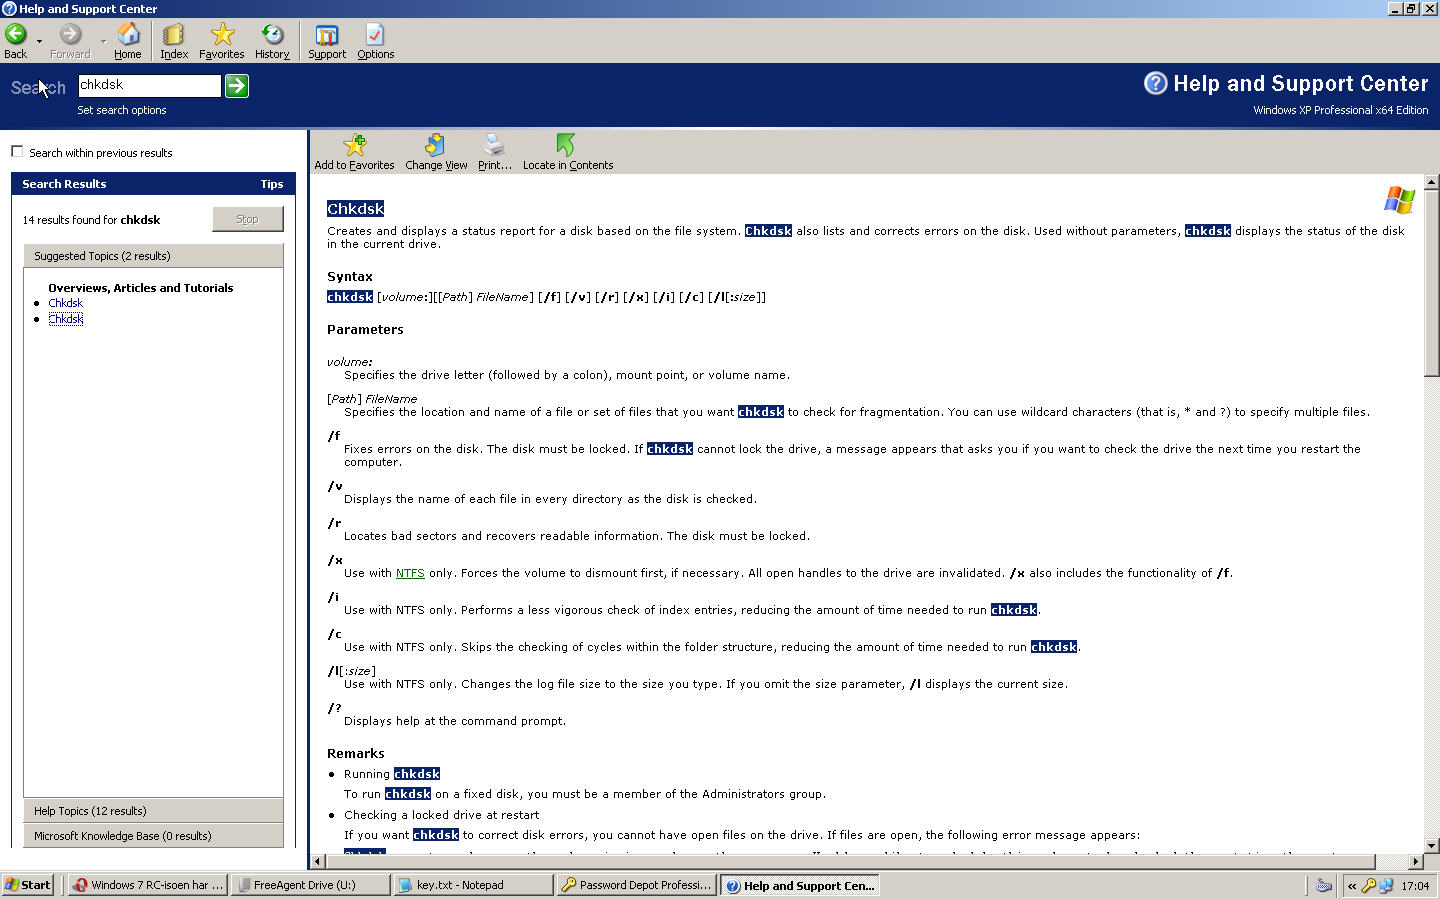Enable Search within previous results checkbox
The height and width of the screenshot is (900, 1440).
click(x=17, y=152)
